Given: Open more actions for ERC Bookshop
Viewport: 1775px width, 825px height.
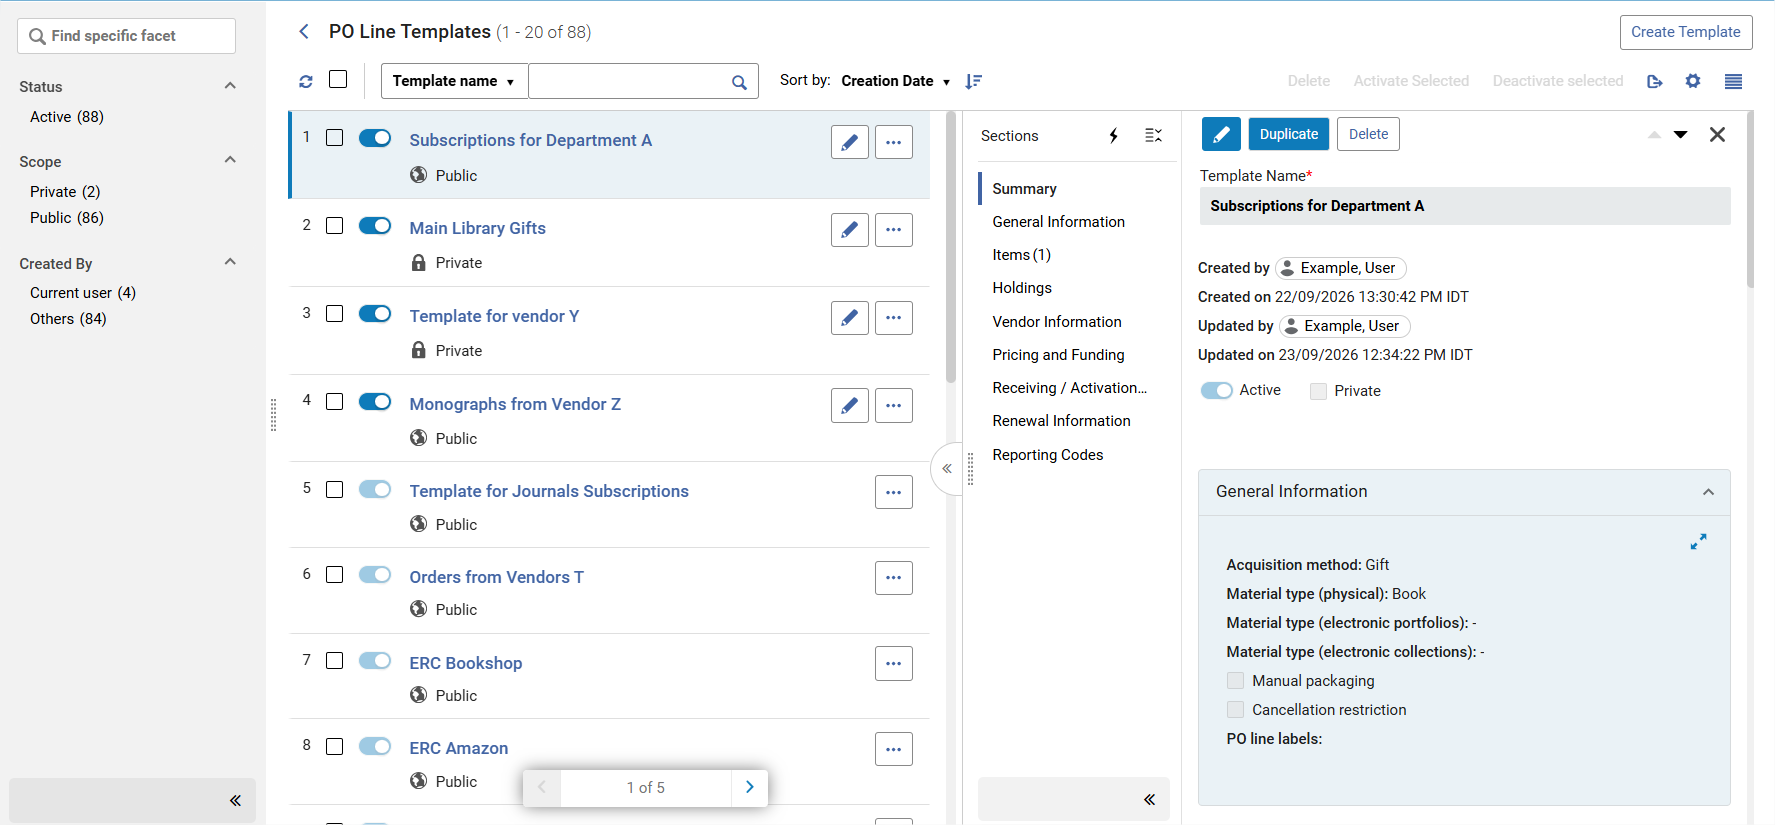Looking at the screenshot, I should pos(894,664).
